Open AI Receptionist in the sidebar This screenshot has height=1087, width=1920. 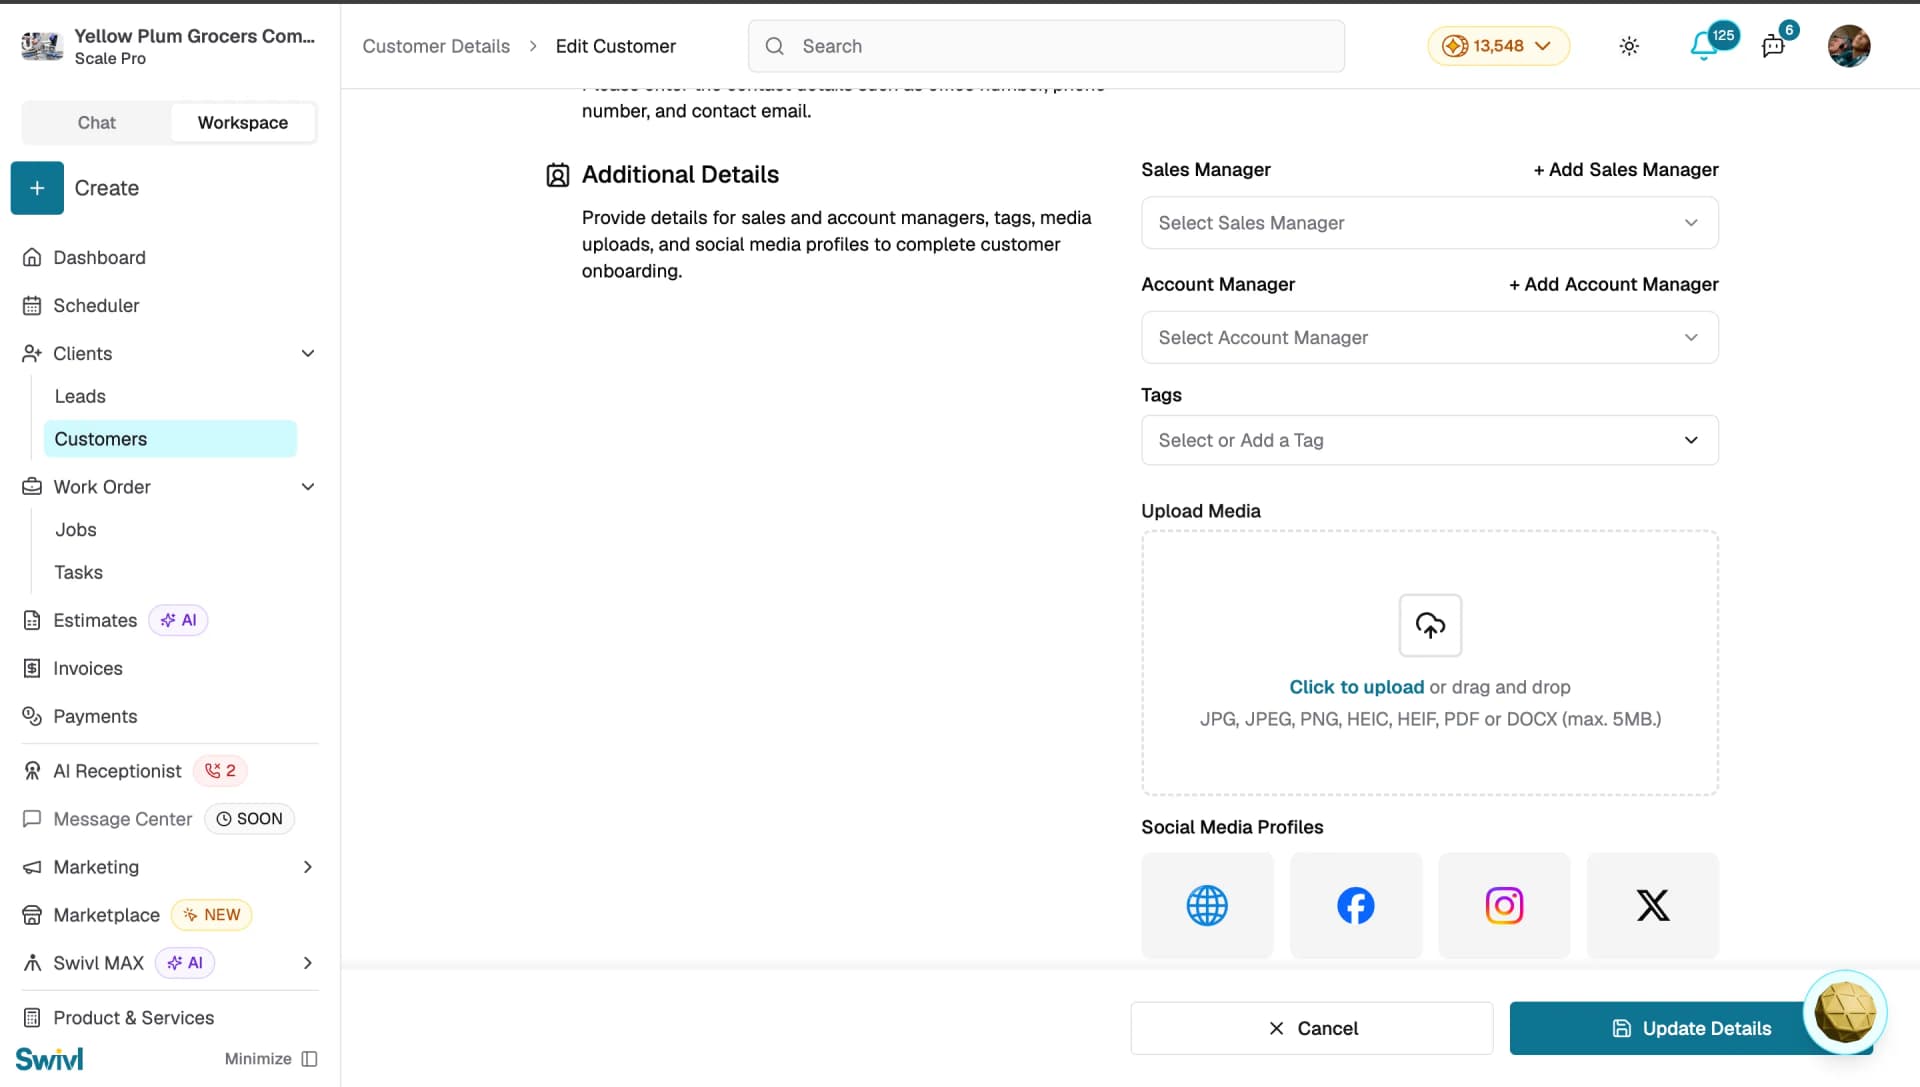[117, 771]
